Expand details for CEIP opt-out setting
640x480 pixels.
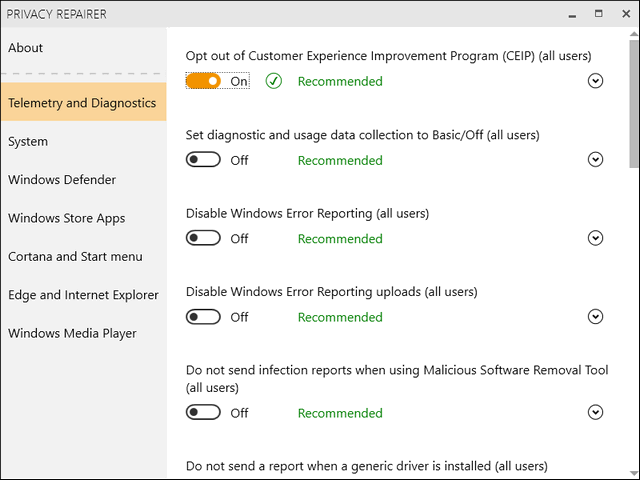pos(595,81)
